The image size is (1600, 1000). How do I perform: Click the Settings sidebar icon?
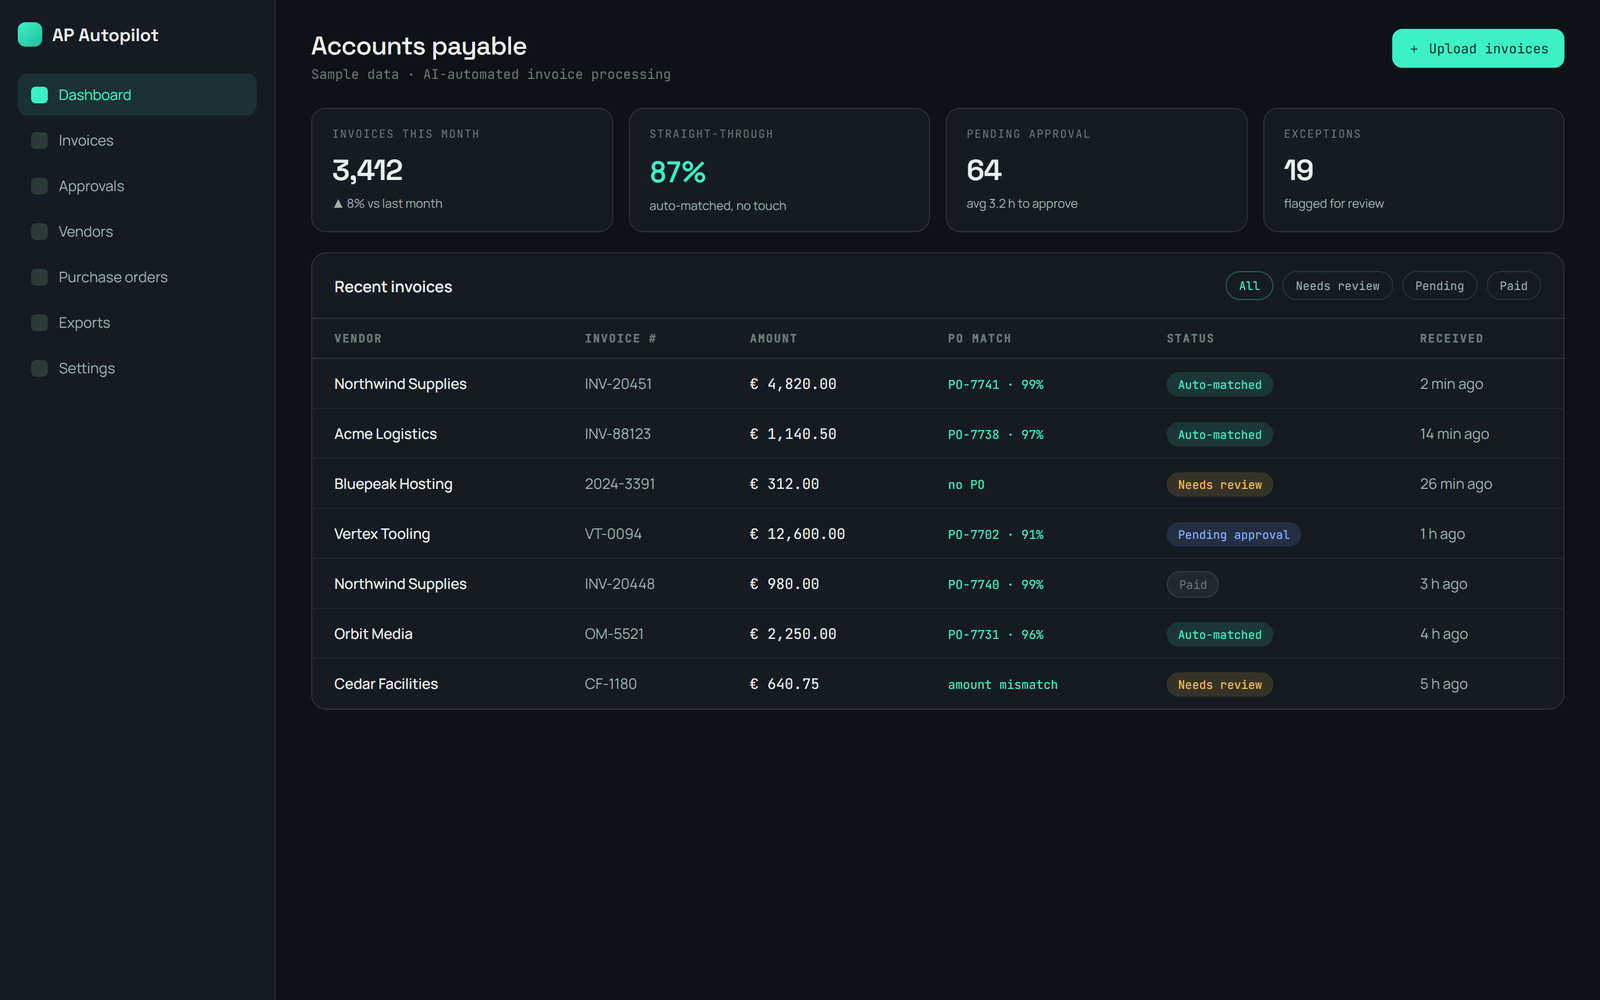[x=40, y=368]
